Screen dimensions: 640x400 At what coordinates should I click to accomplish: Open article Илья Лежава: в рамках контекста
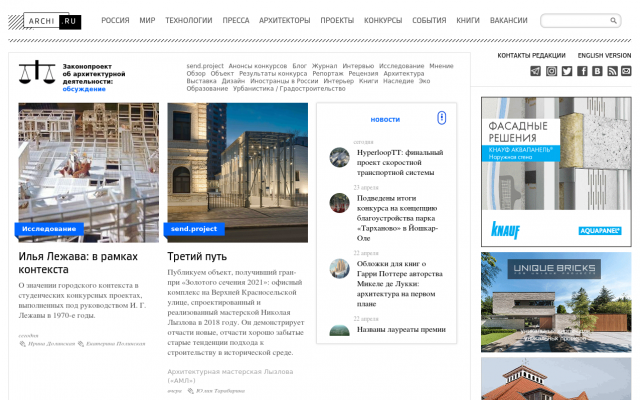pyautogui.click(x=78, y=263)
